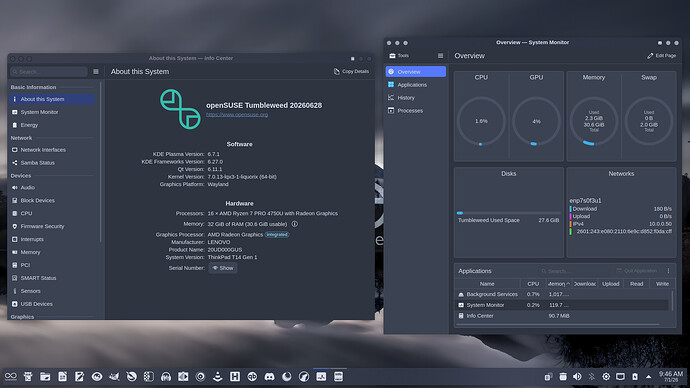This screenshot has height=388, width=690.
Task: Open the application launcher in the taskbar
Action: (11, 377)
